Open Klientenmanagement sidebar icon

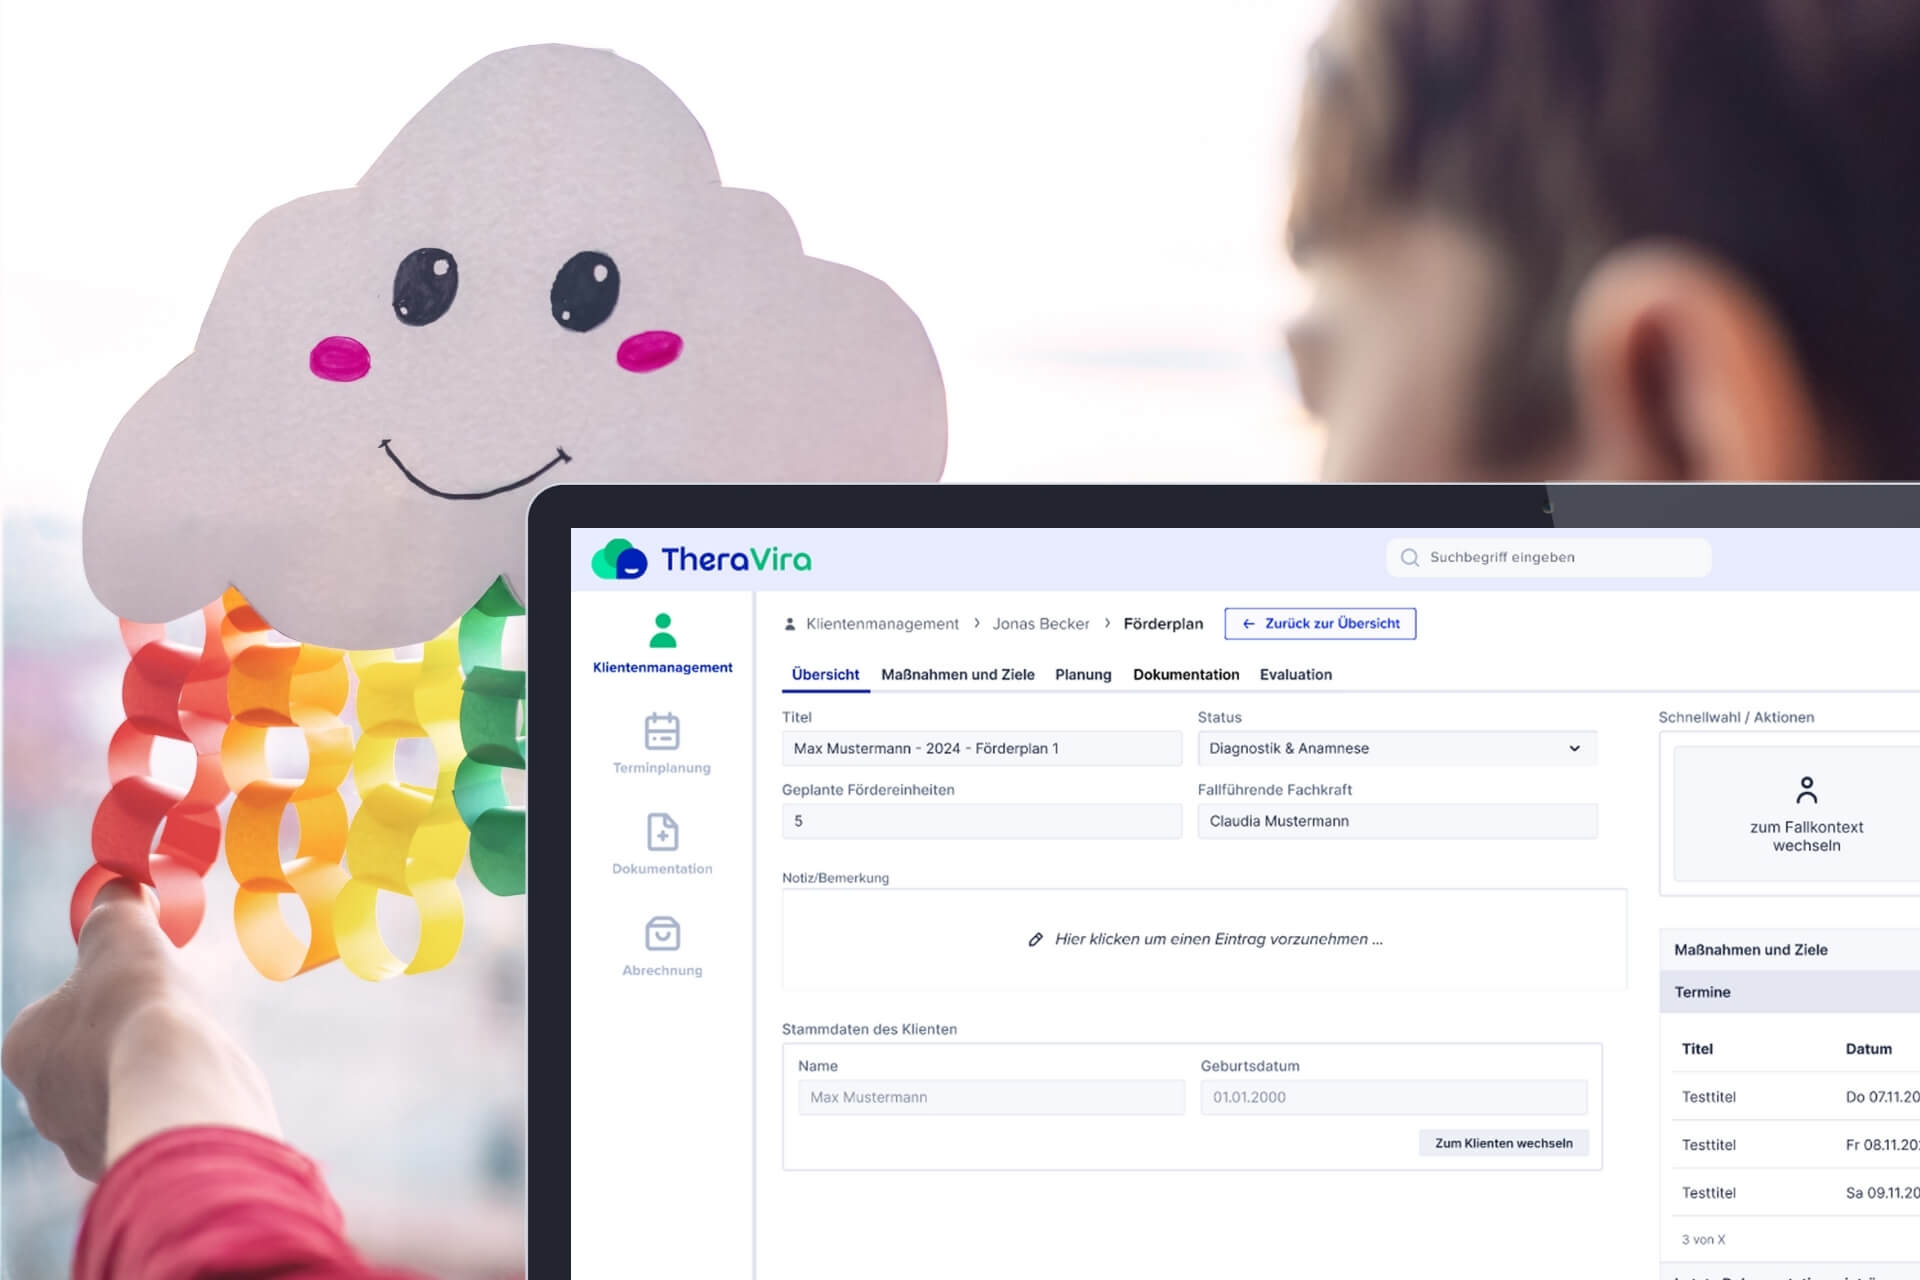(x=662, y=631)
